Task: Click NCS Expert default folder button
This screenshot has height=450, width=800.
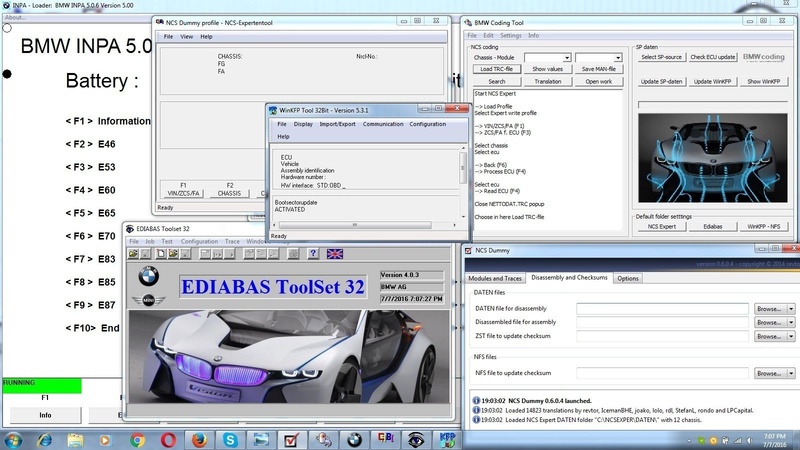Action: pos(662,227)
